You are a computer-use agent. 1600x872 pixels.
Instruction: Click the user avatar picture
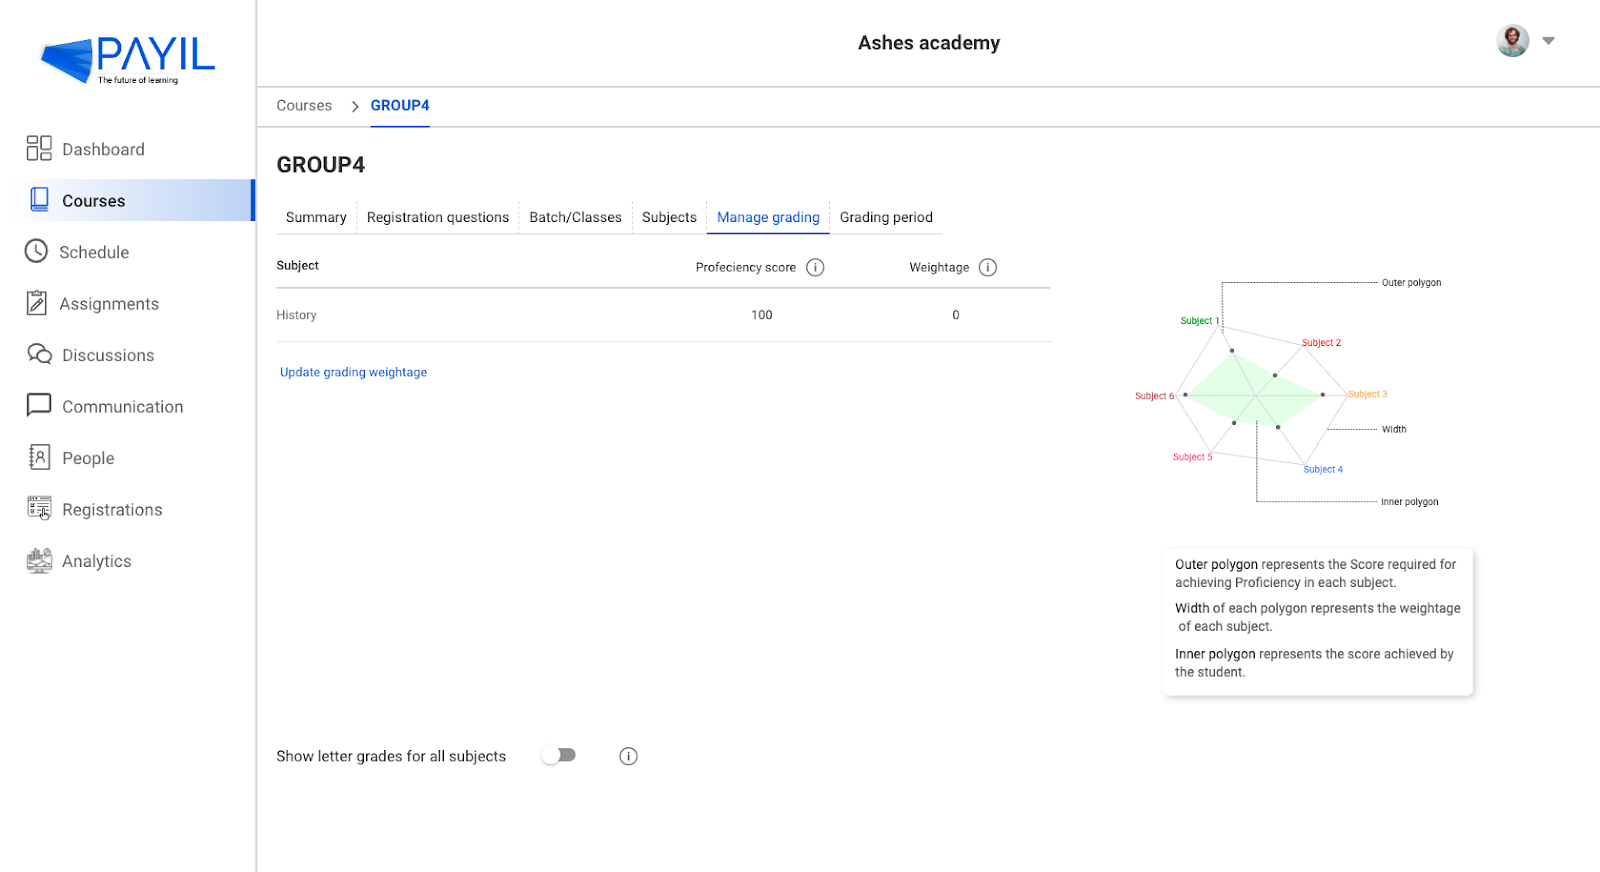pyautogui.click(x=1512, y=41)
